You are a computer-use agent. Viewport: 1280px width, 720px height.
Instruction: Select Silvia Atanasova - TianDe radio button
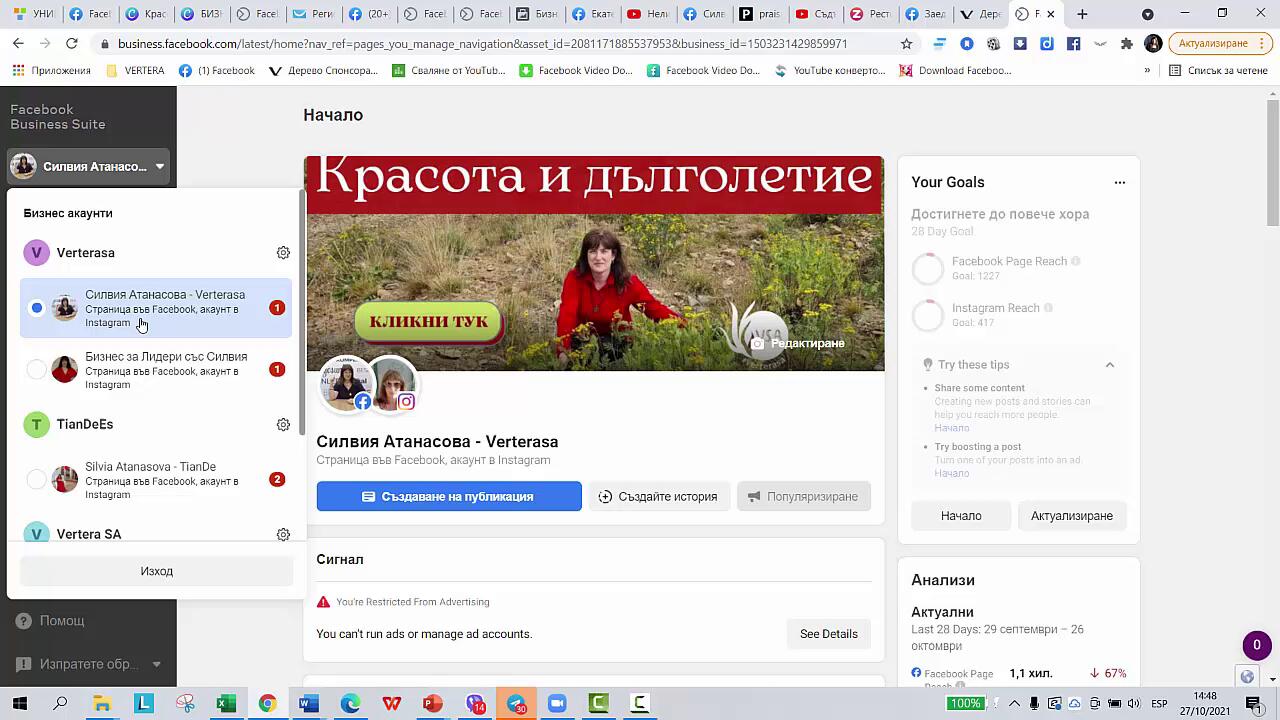pos(37,480)
